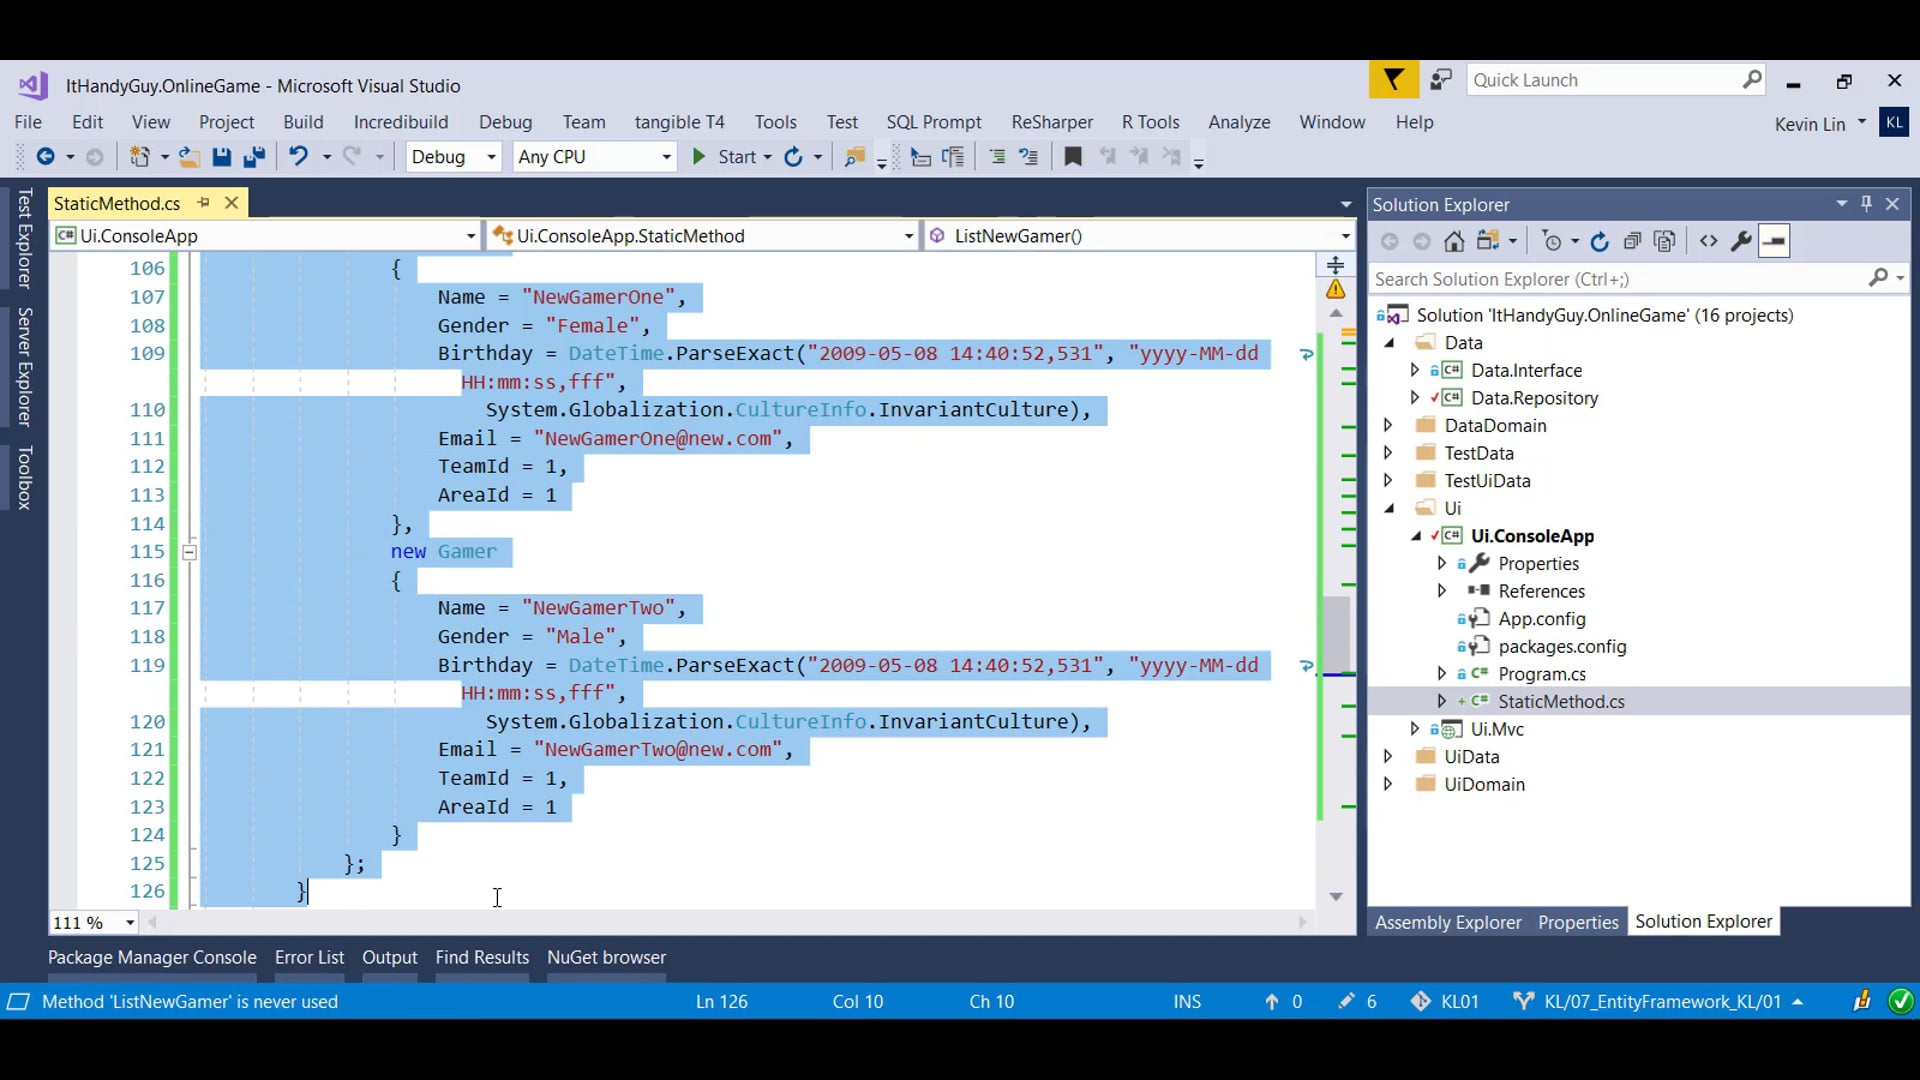This screenshot has height=1080, width=1920.
Task: Switch to the Error List tab
Action: coord(309,957)
